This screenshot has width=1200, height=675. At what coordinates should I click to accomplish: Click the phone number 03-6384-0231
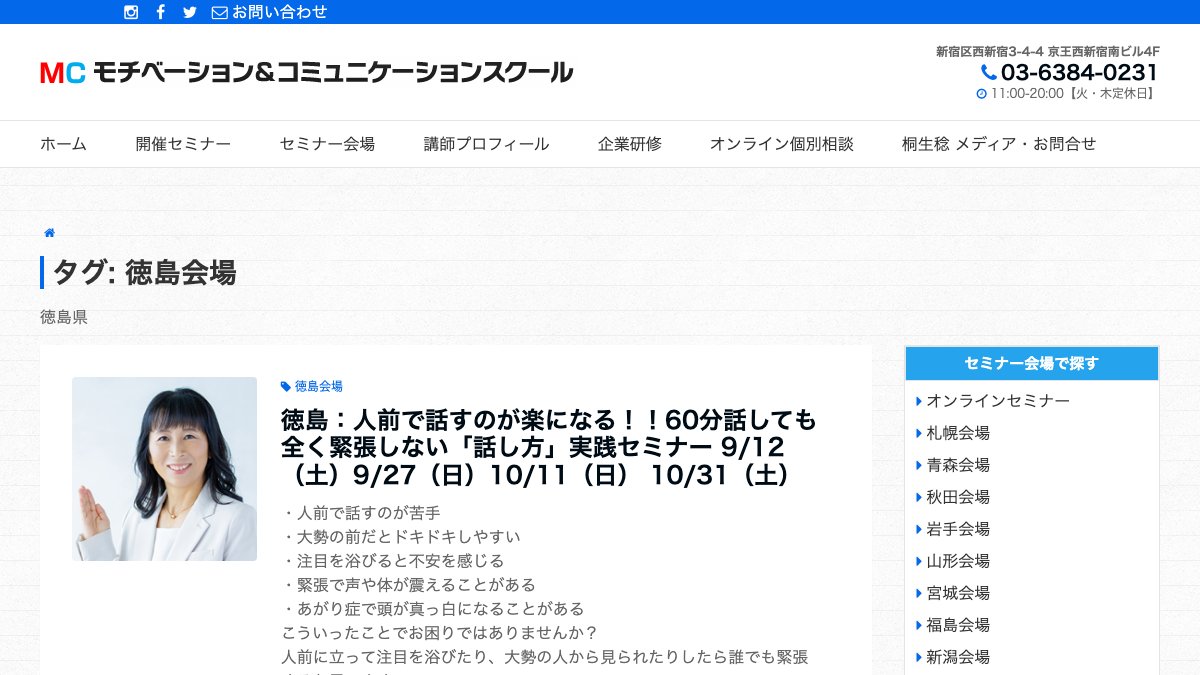coord(1079,72)
